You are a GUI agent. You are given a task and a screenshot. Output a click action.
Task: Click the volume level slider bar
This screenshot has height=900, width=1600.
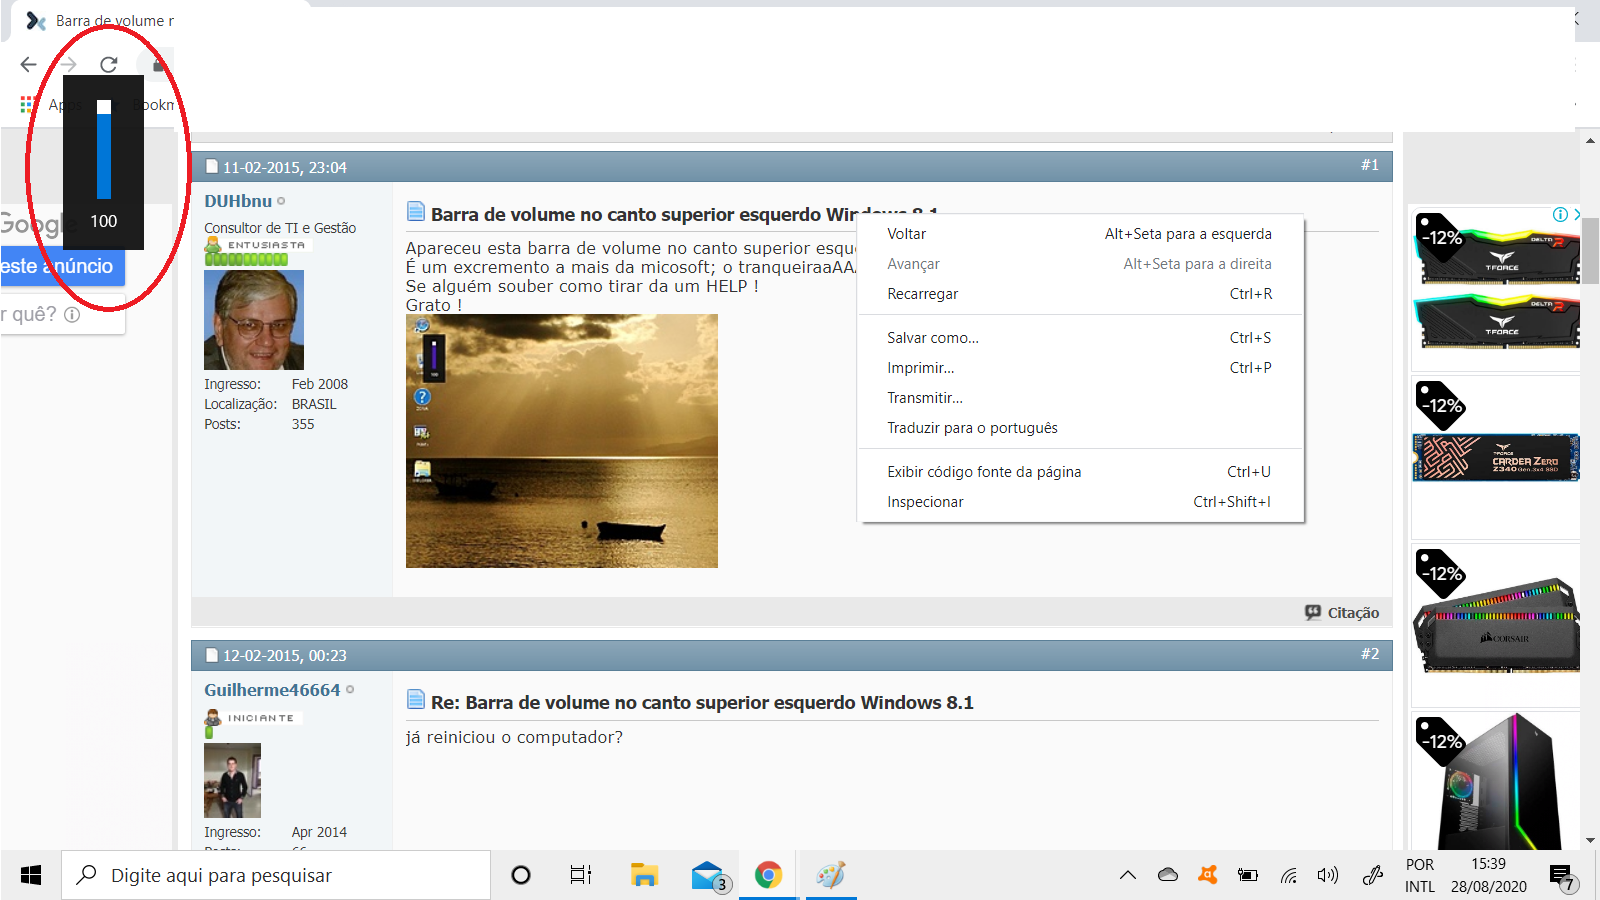pyautogui.click(x=104, y=150)
